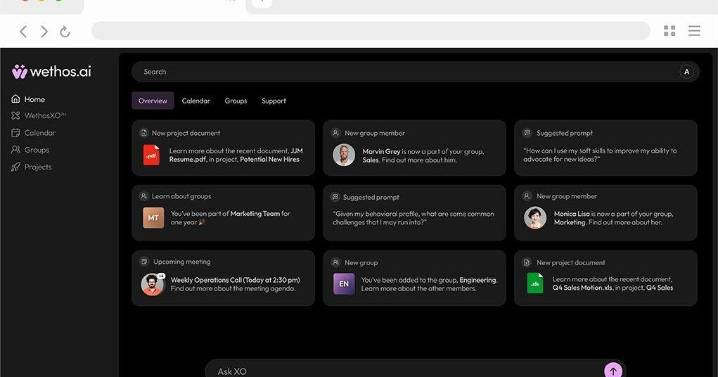Click the 'New group member' header icon on Marvin card
Screen dimensions: 718x377
pos(336,133)
